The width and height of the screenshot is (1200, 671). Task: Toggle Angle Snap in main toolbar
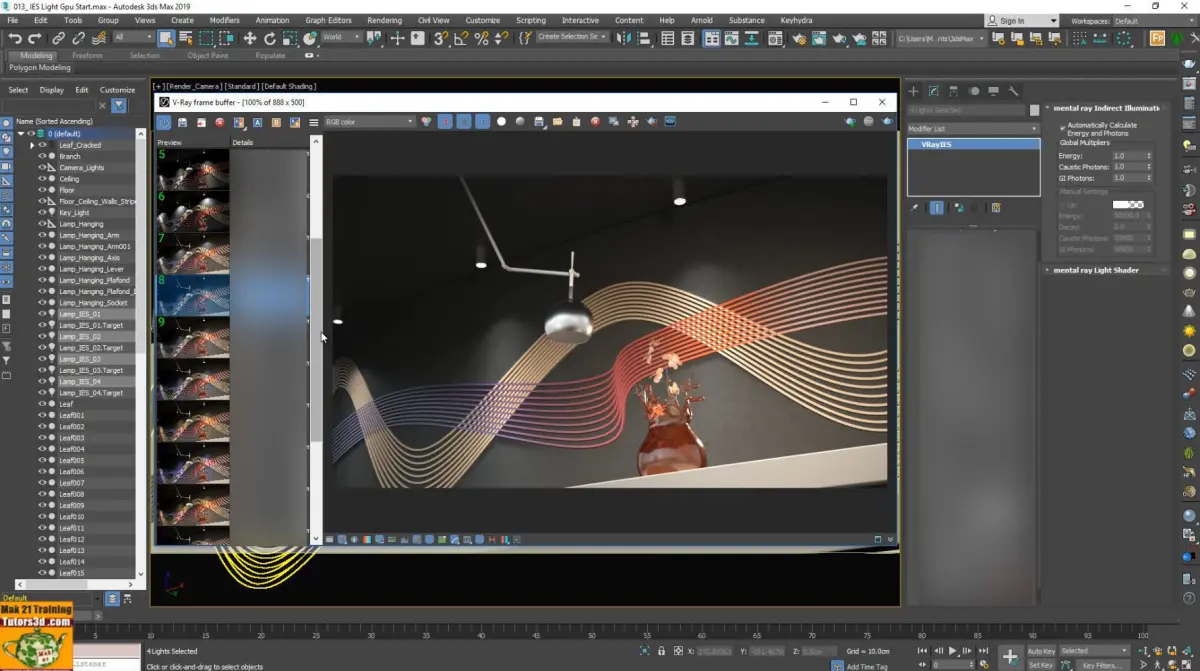[x=461, y=38]
